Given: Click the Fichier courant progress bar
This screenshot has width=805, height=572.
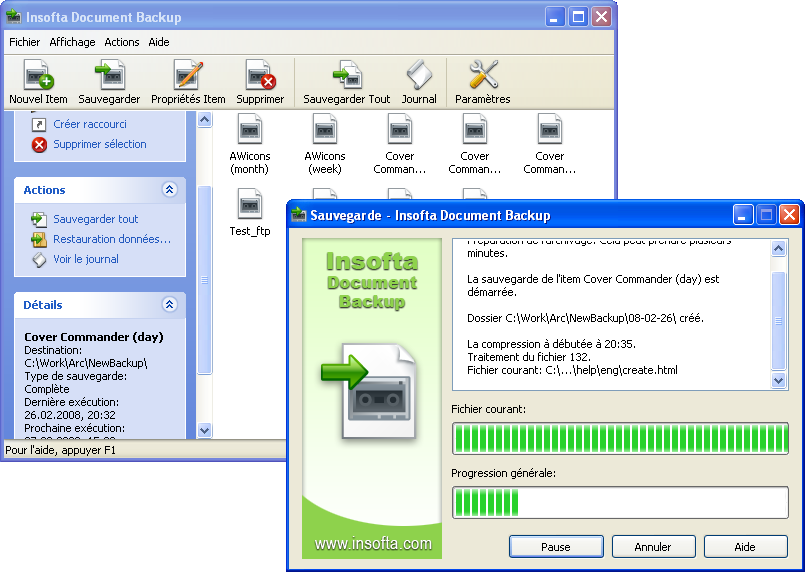Looking at the screenshot, I should [x=620, y=438].
